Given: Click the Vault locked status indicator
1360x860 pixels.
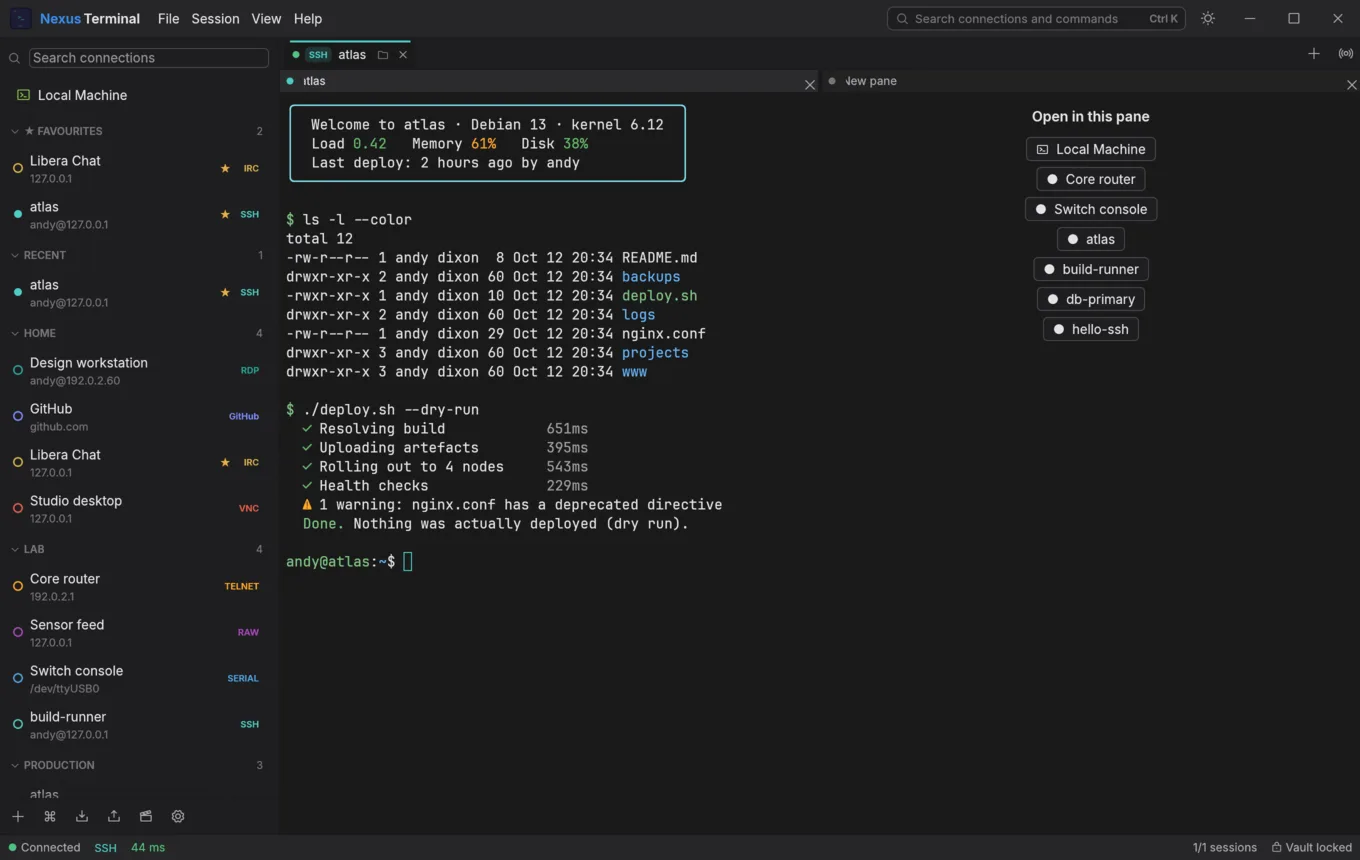Looking at the screenshot, I should (1312, 847).
